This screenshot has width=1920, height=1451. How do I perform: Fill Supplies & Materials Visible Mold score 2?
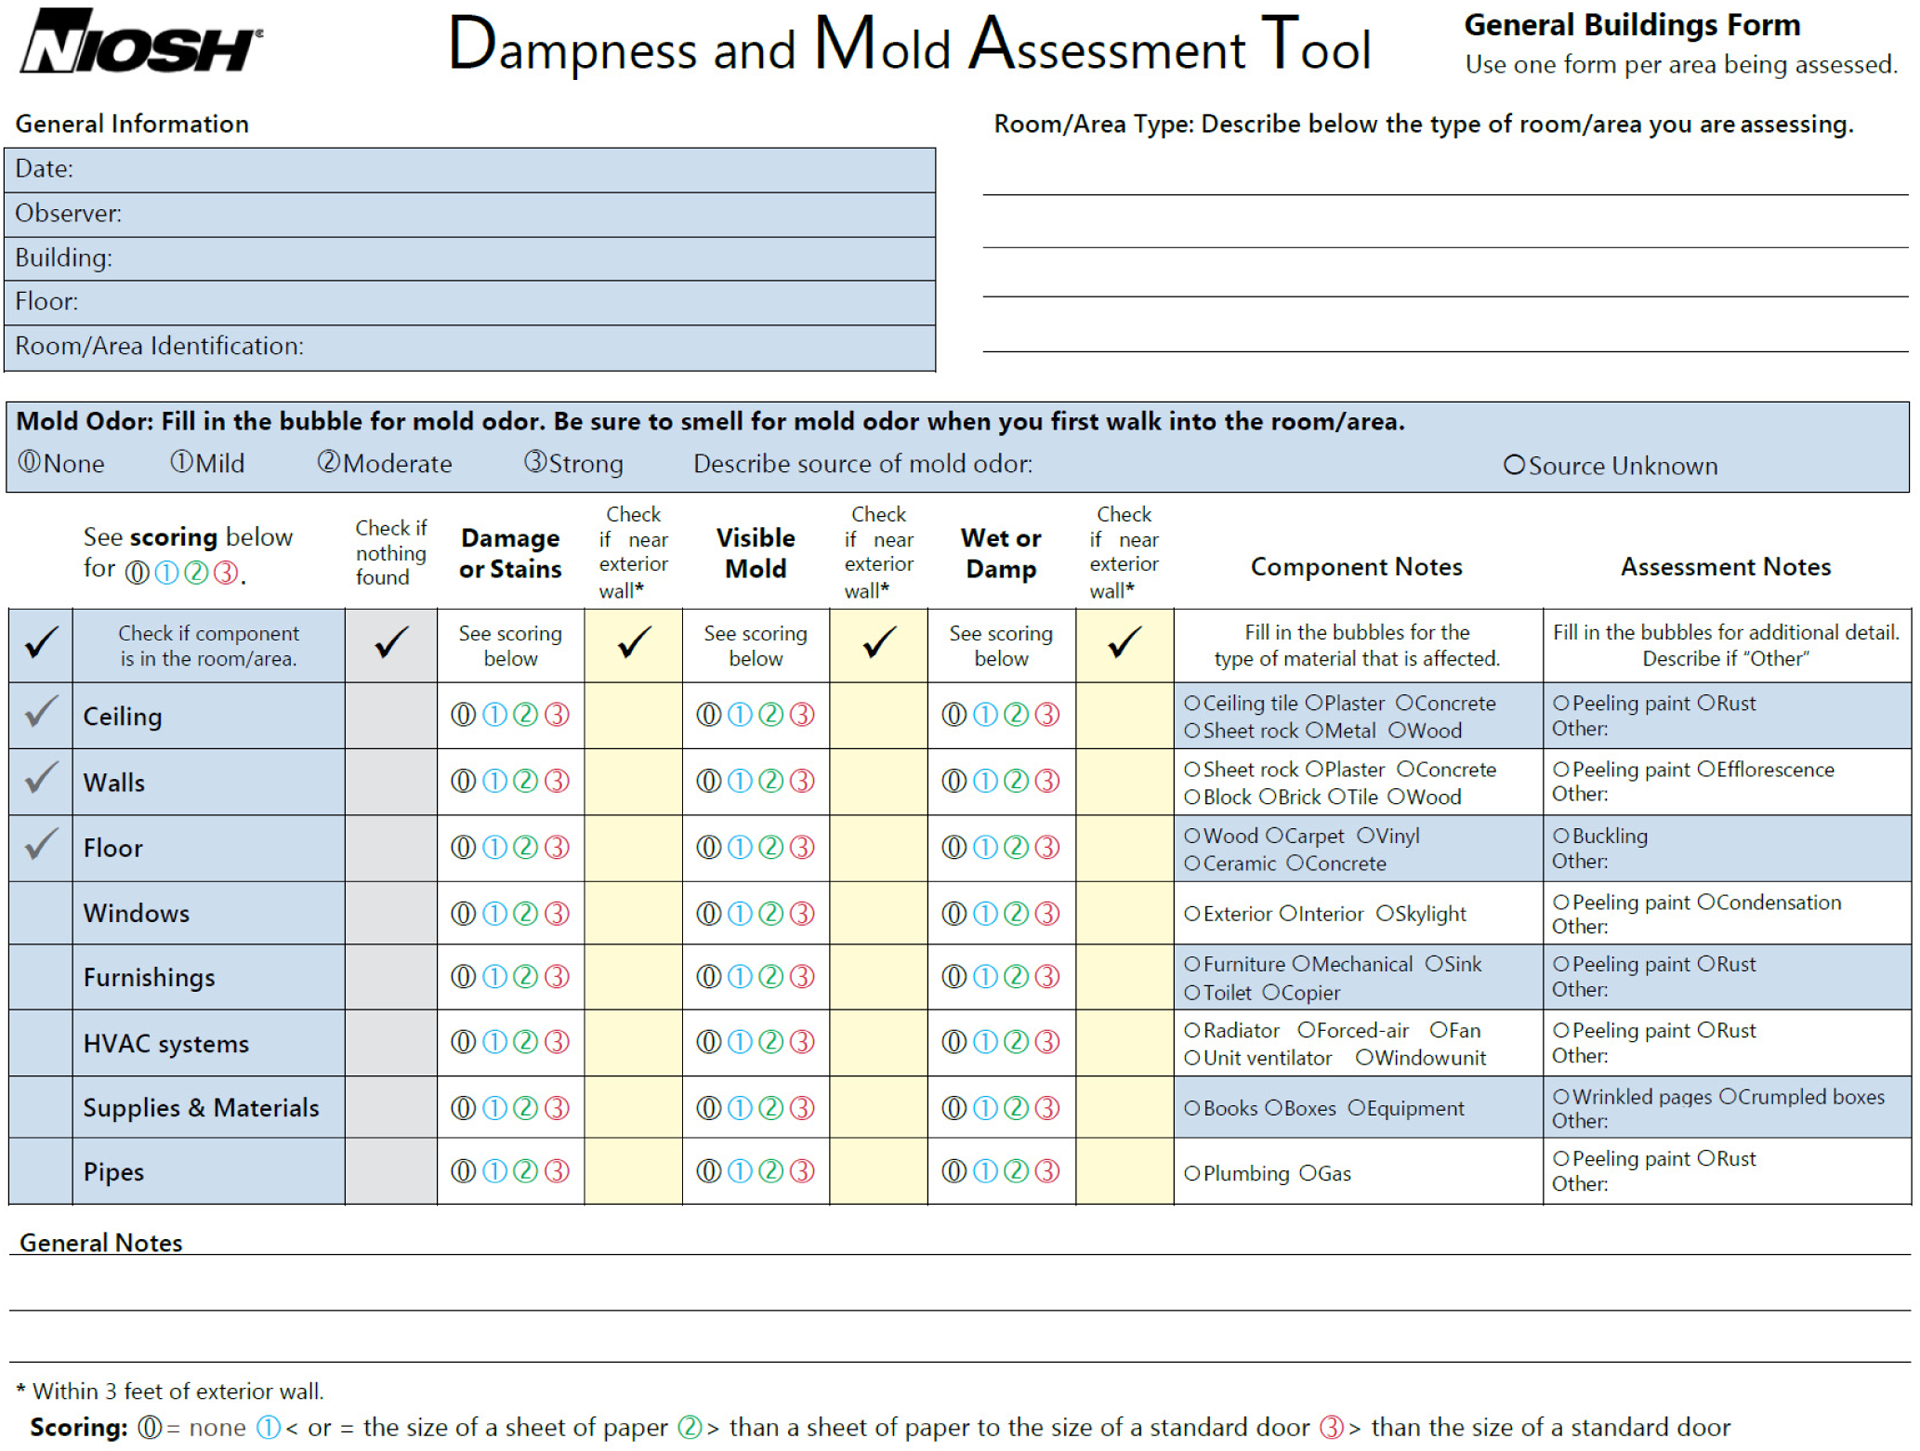(770, 1108)
